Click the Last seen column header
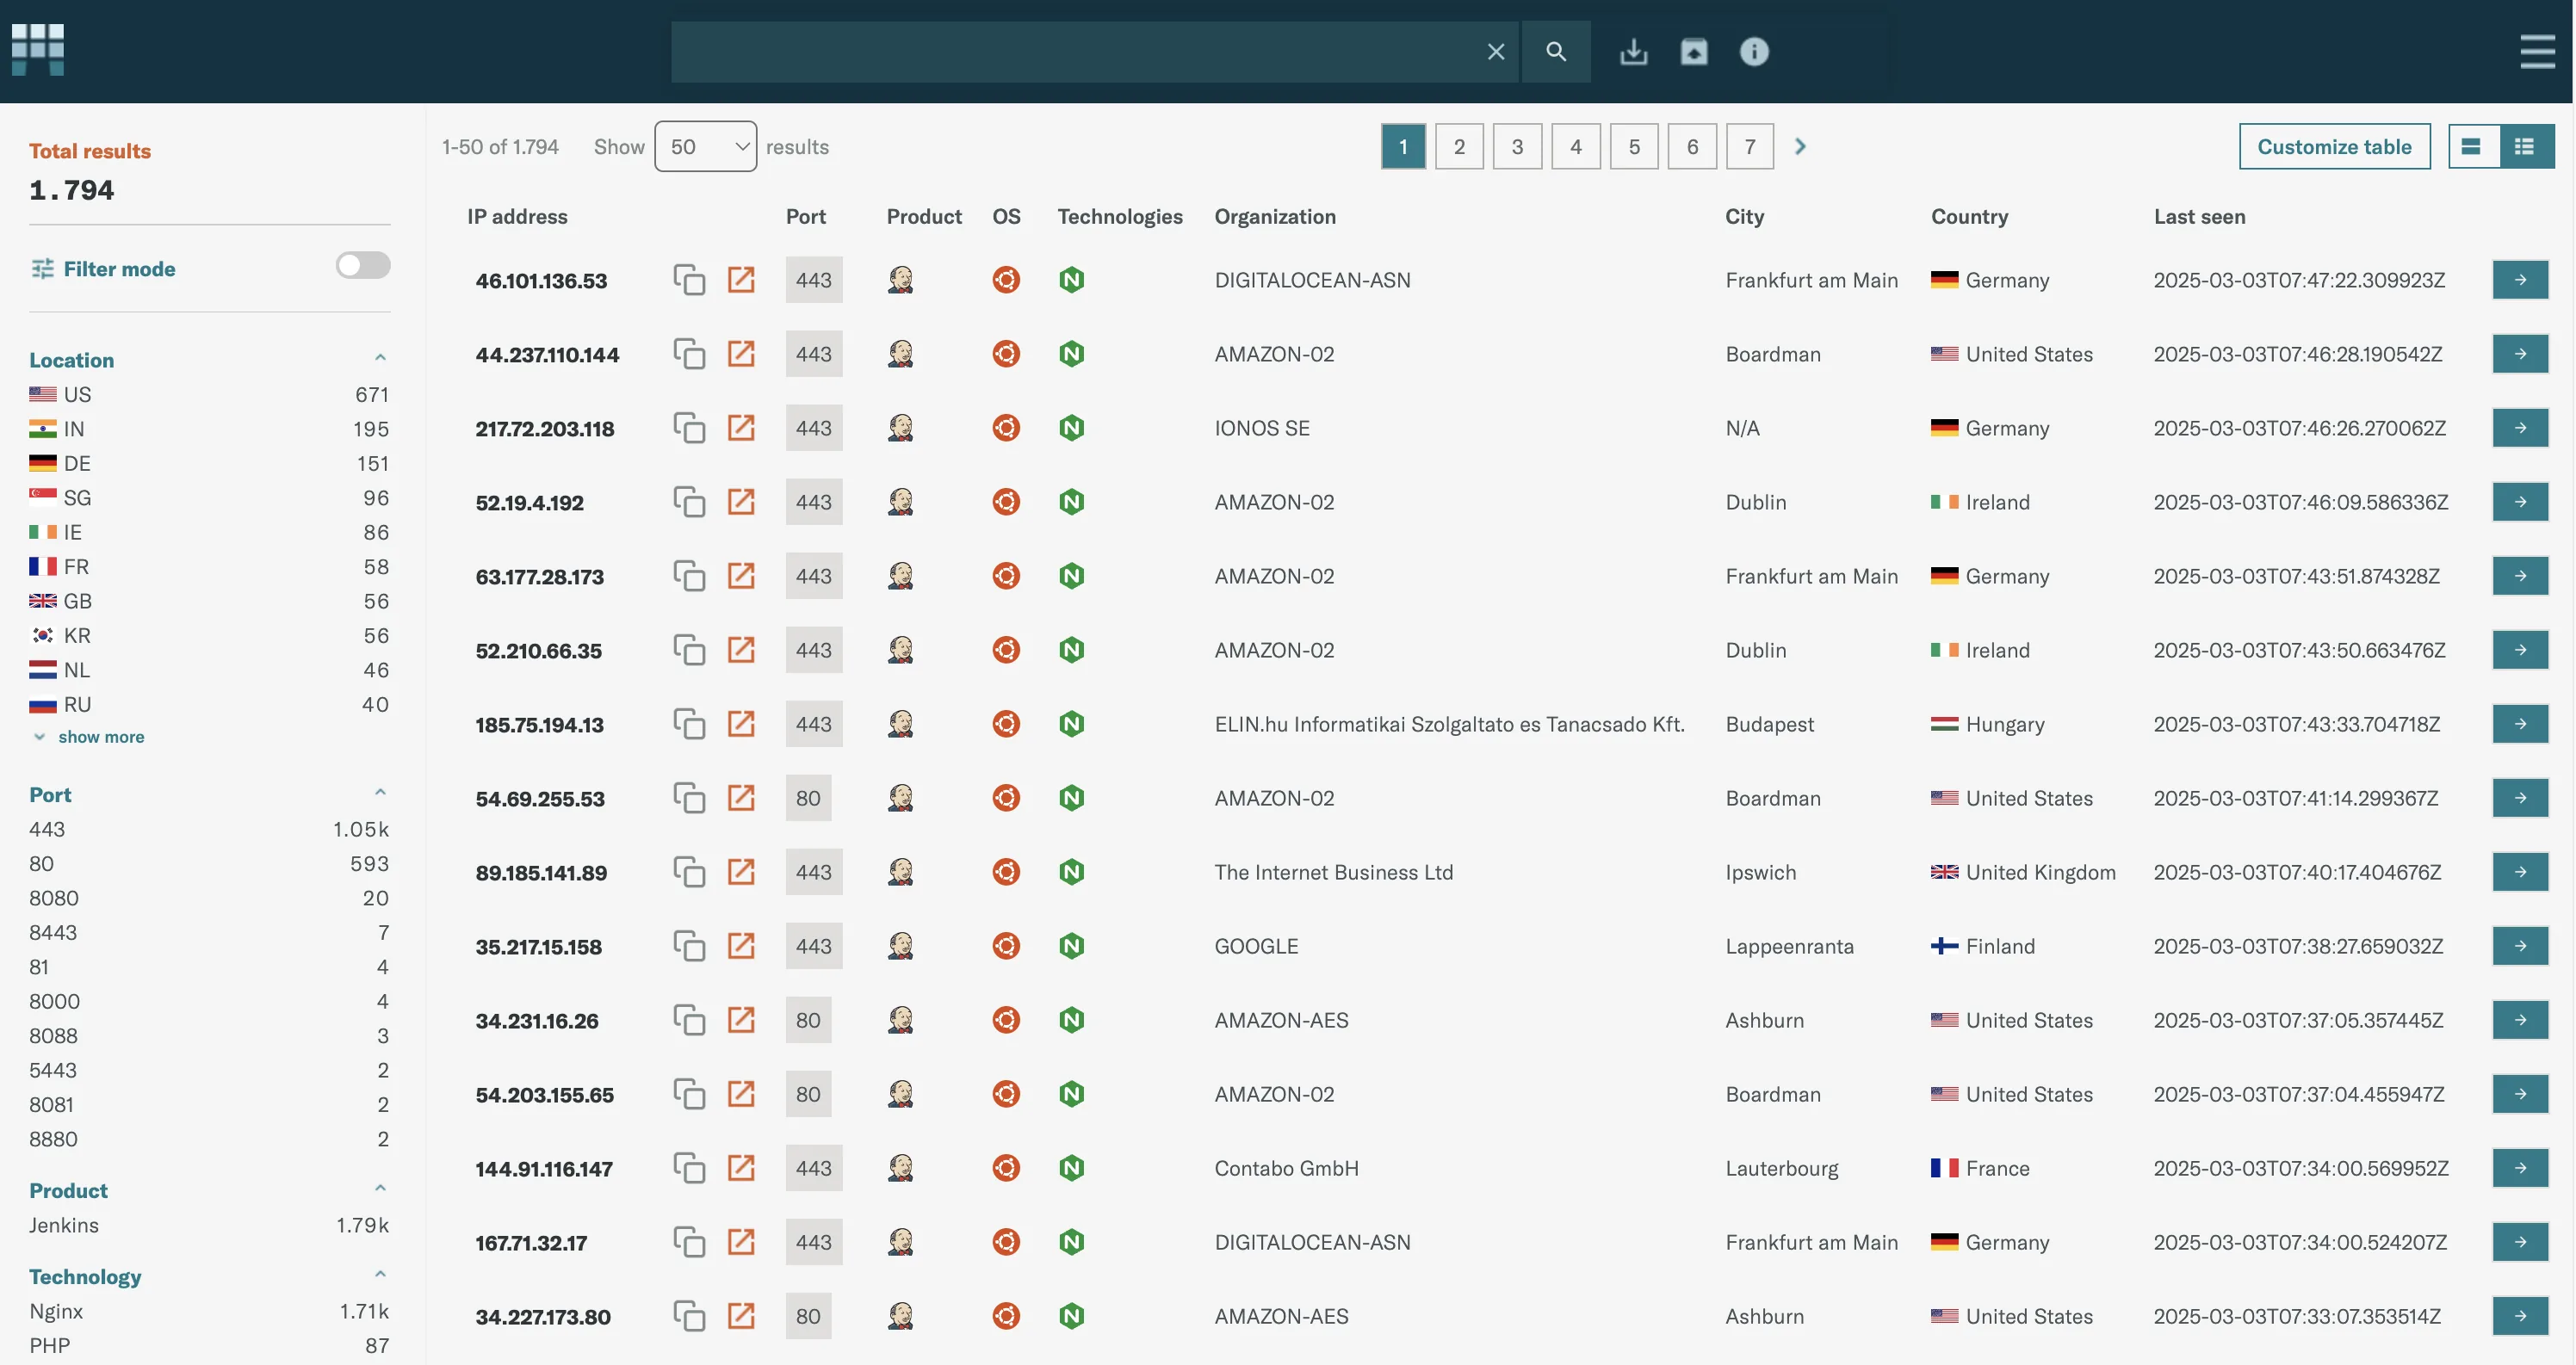Screen dimensions: 2576x1365 pyautogui.click(x=2199, y=217)
